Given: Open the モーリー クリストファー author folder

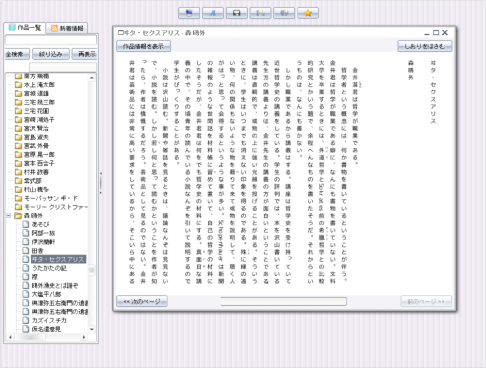Looking at the screenshot, I should 56,207.
